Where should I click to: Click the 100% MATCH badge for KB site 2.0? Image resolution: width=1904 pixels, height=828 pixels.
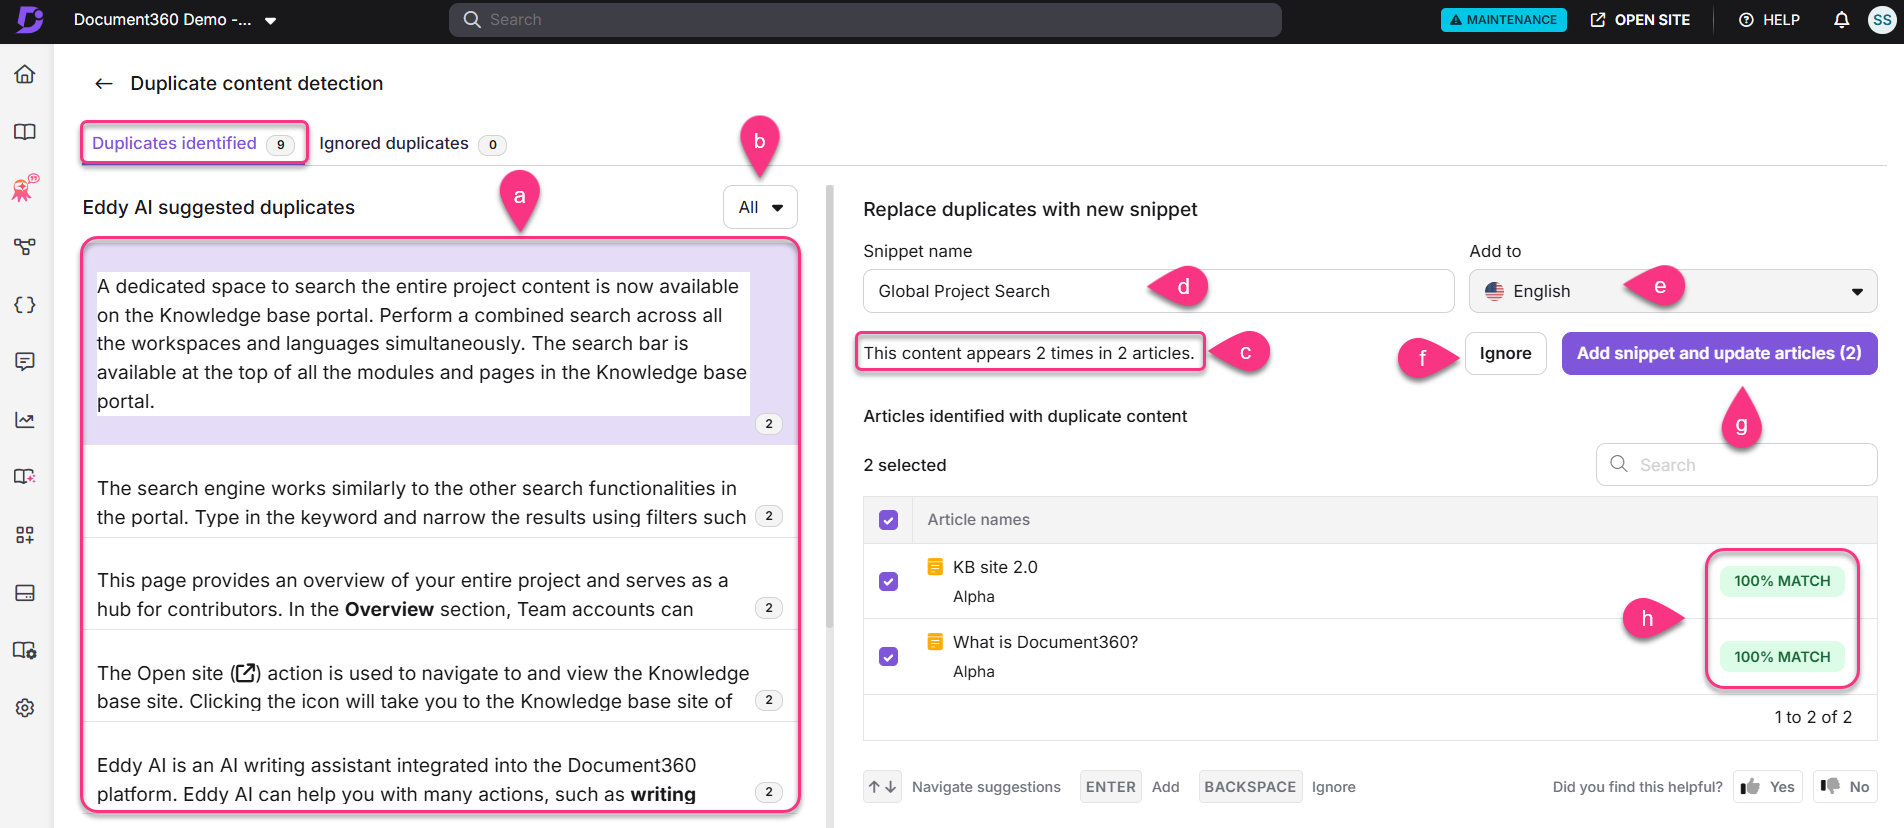click(1782, 581)
